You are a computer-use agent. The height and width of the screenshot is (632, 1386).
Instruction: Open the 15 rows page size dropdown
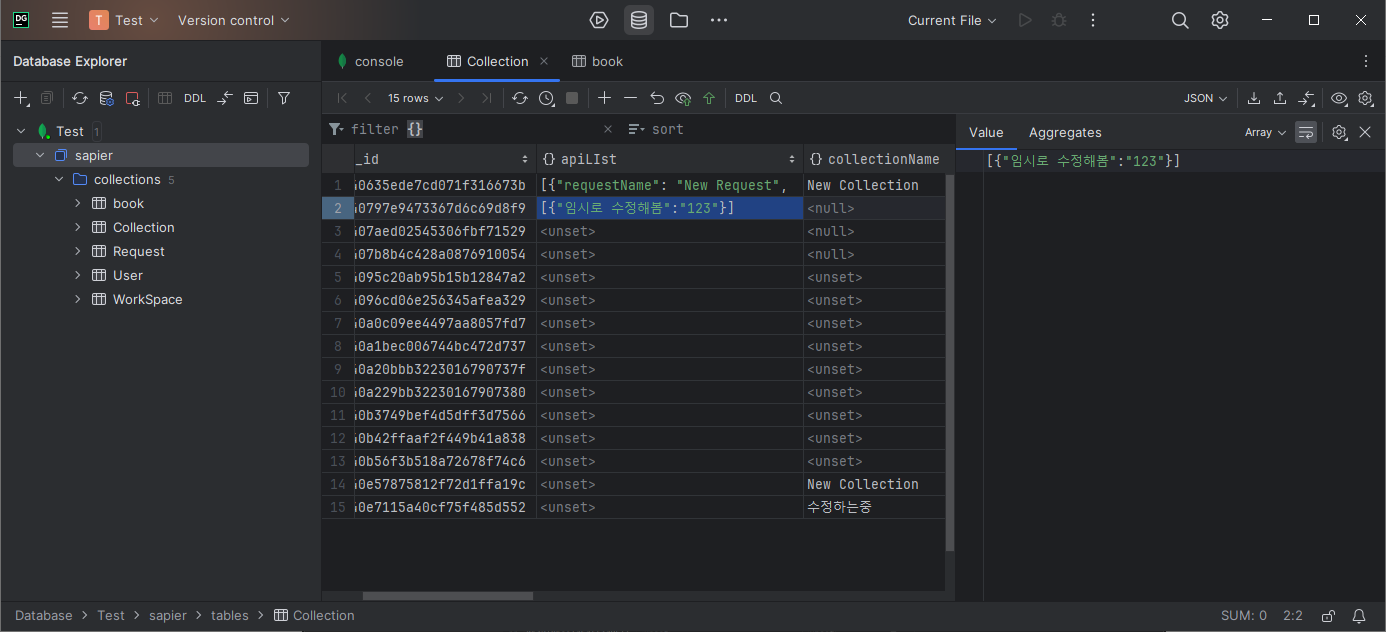[x=415, y=98]
